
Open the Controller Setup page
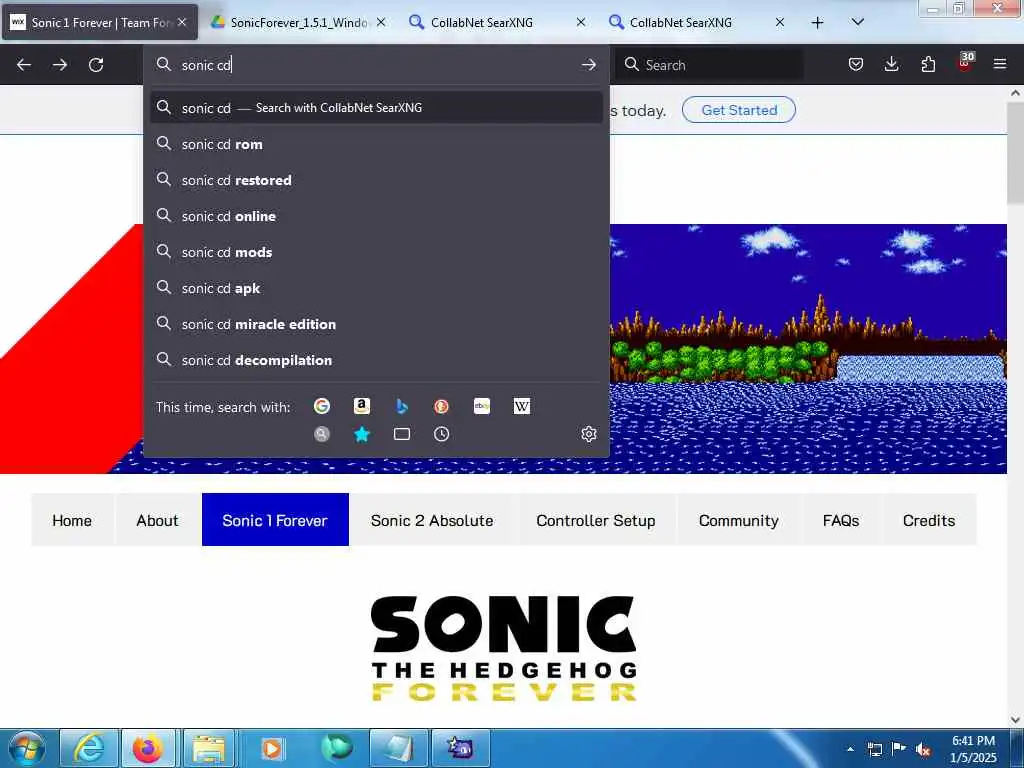[x=596, y=520]
